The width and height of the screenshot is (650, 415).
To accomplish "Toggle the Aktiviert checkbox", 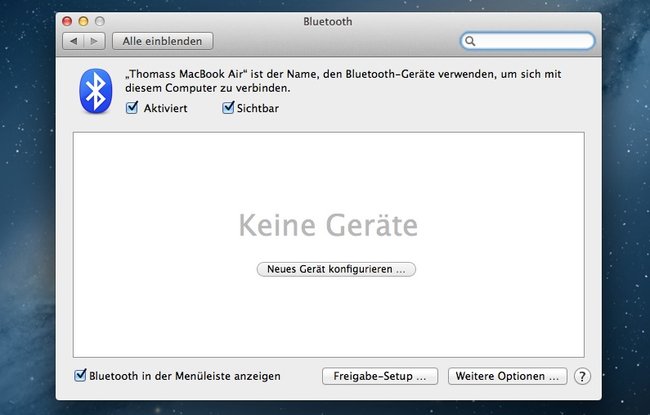I will coord(132,108).
